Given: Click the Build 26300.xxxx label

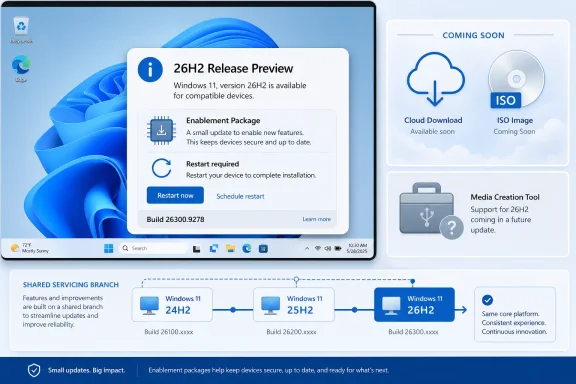Looking at the screenshot, I should [x=413, y=332].
